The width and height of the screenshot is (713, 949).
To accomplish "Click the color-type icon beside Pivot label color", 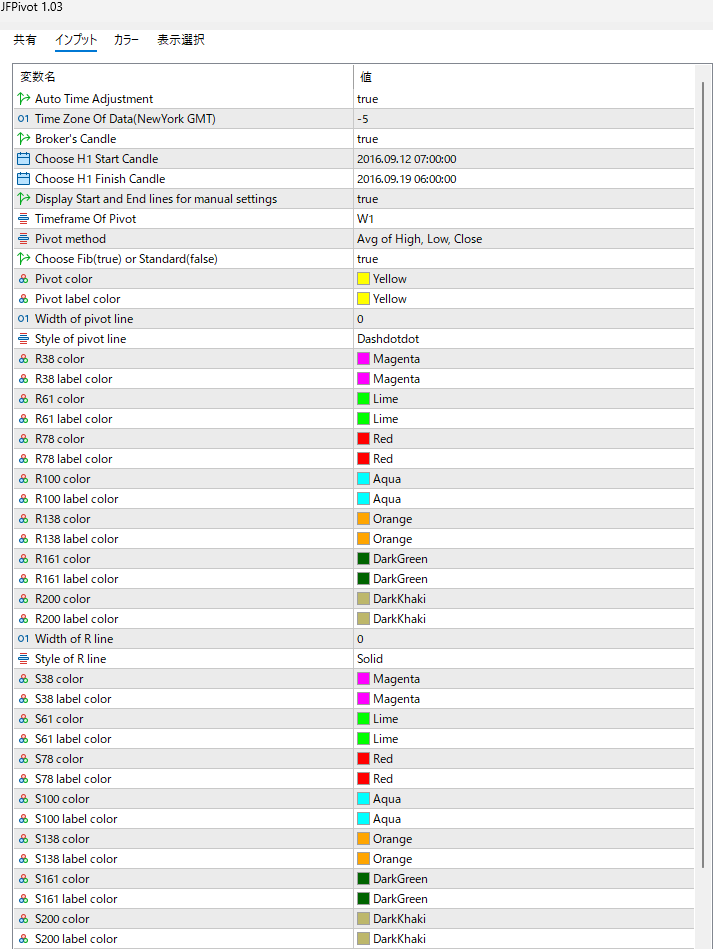I will click(24, 298).
